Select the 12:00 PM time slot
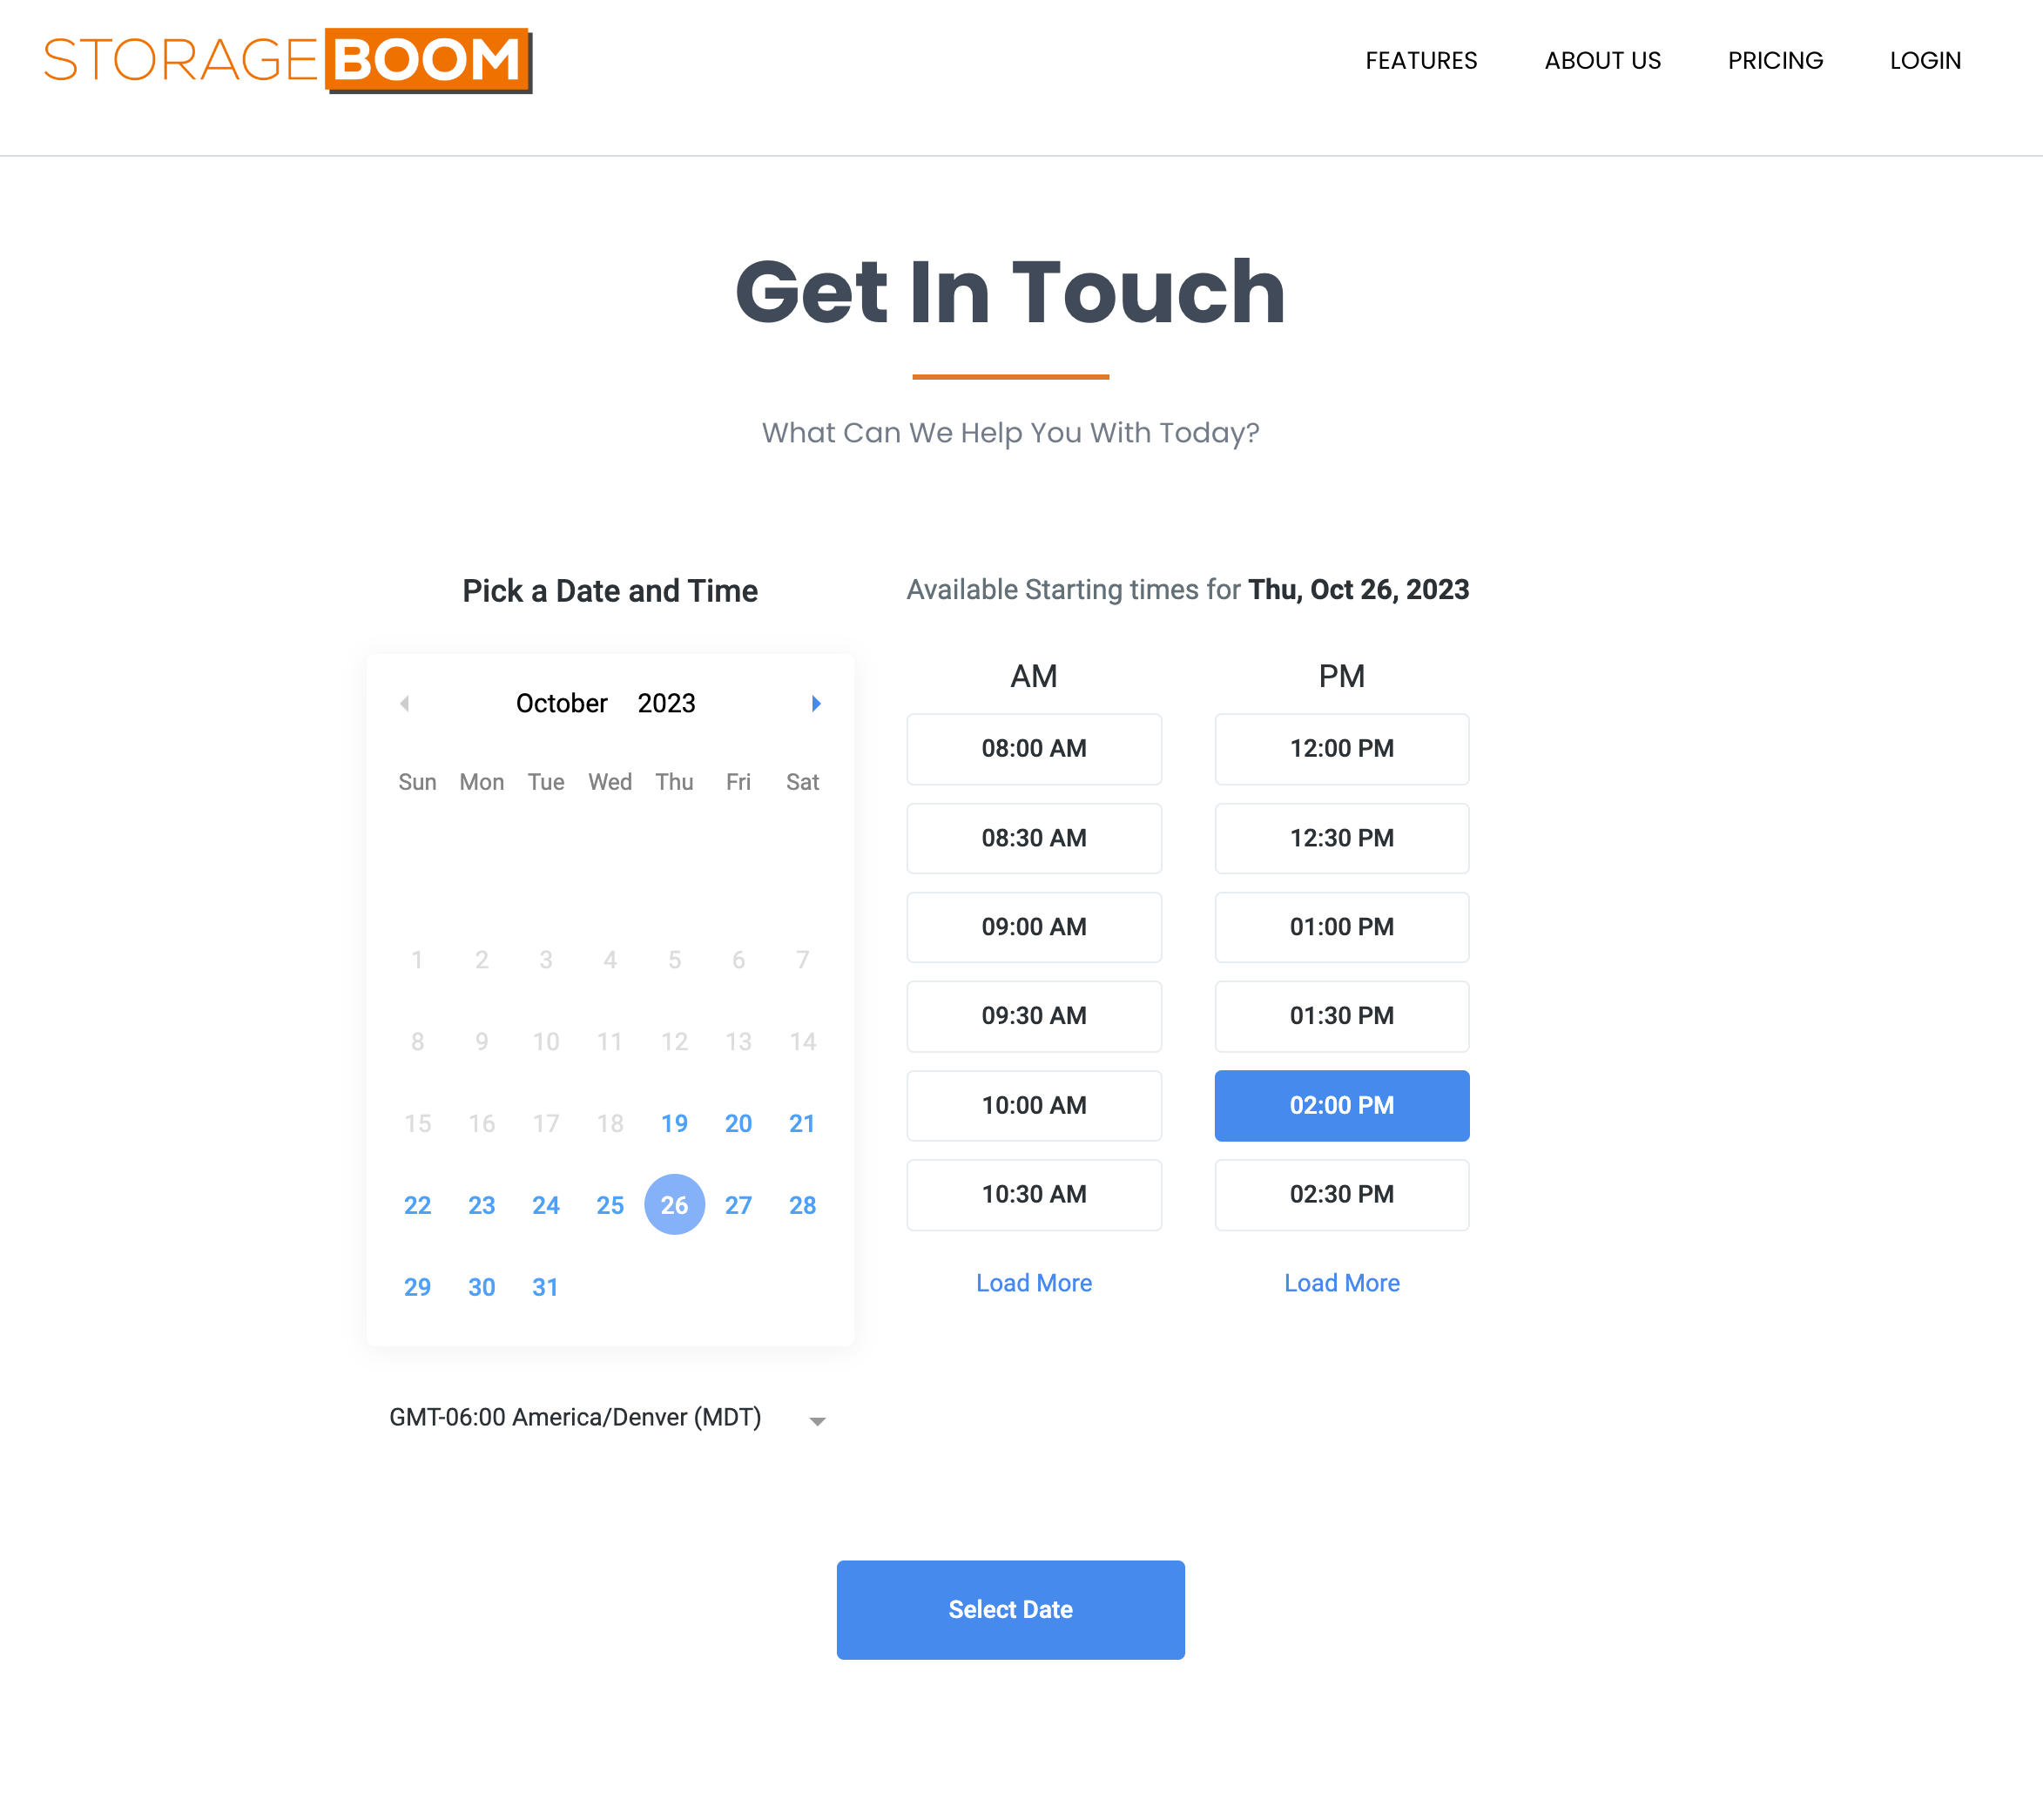 point(1340,746)
